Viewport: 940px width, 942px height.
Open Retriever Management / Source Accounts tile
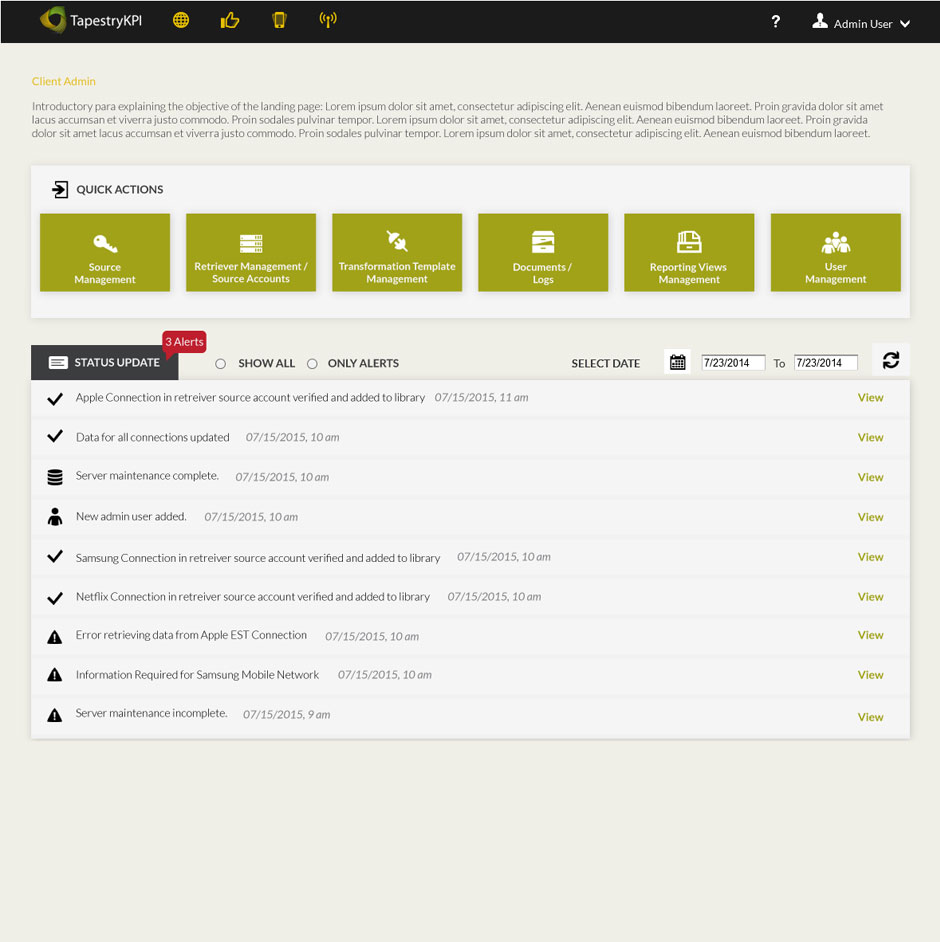[x=251, y=252]
